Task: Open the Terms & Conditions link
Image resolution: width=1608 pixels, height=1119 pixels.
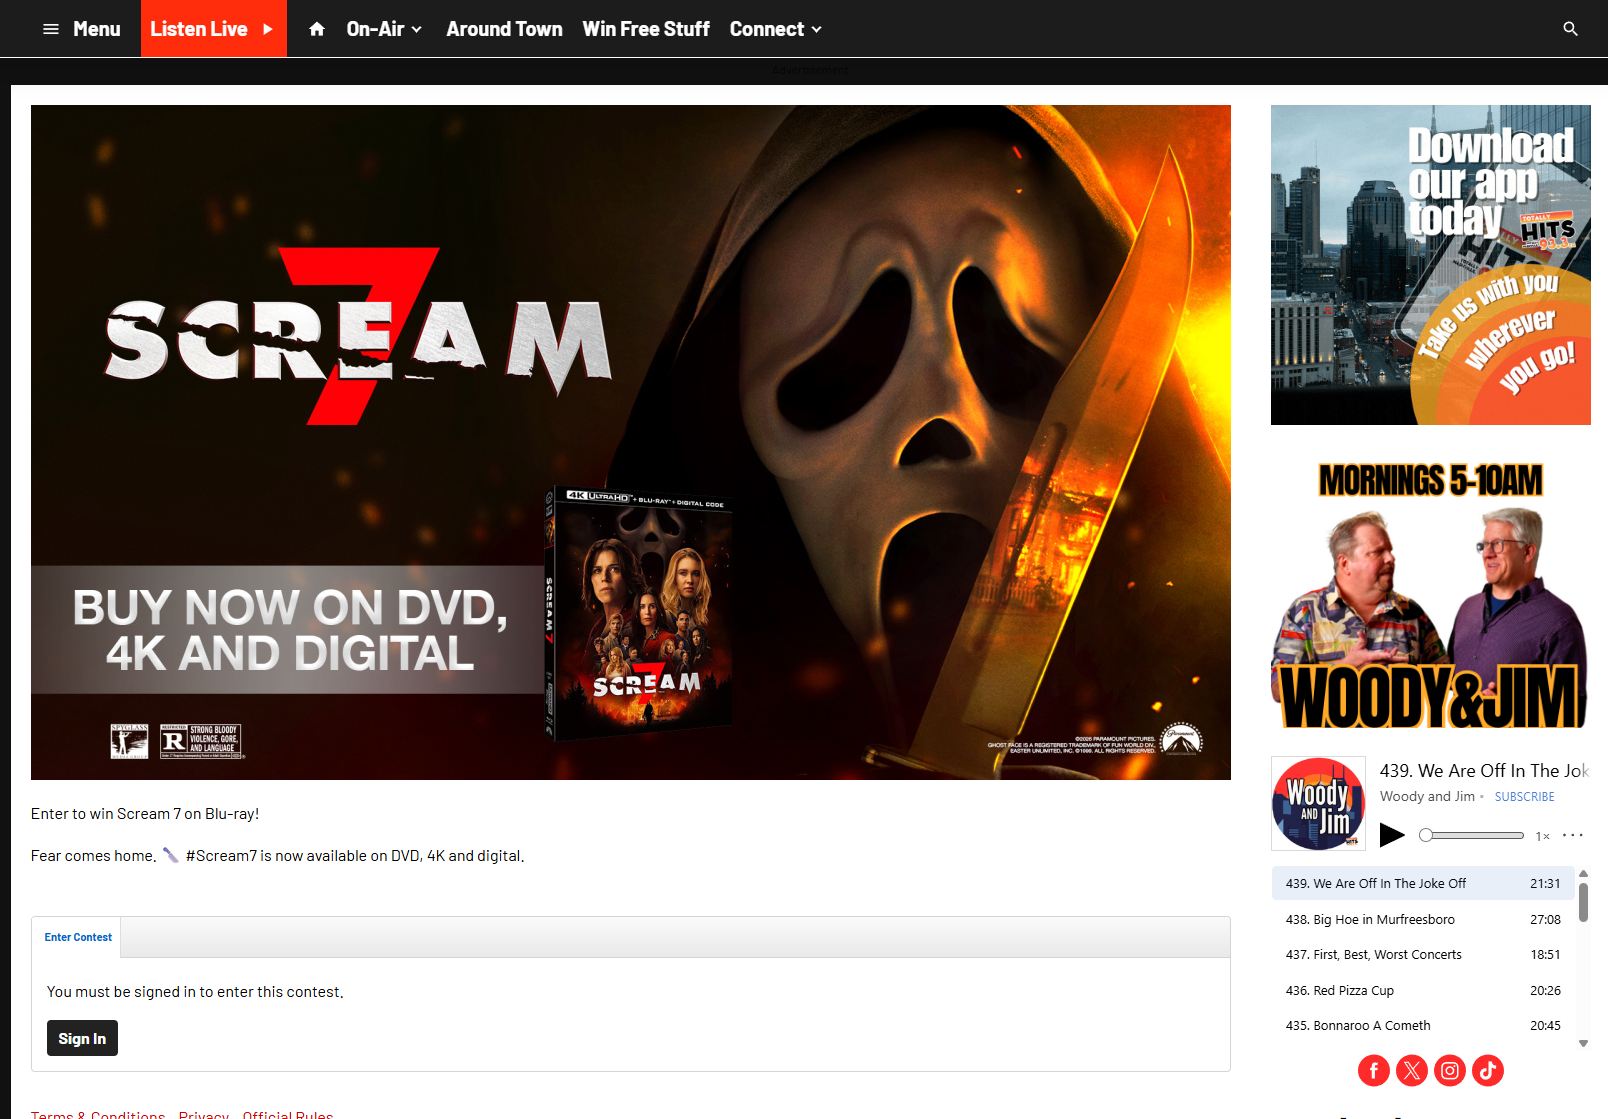Action: 98,1114
